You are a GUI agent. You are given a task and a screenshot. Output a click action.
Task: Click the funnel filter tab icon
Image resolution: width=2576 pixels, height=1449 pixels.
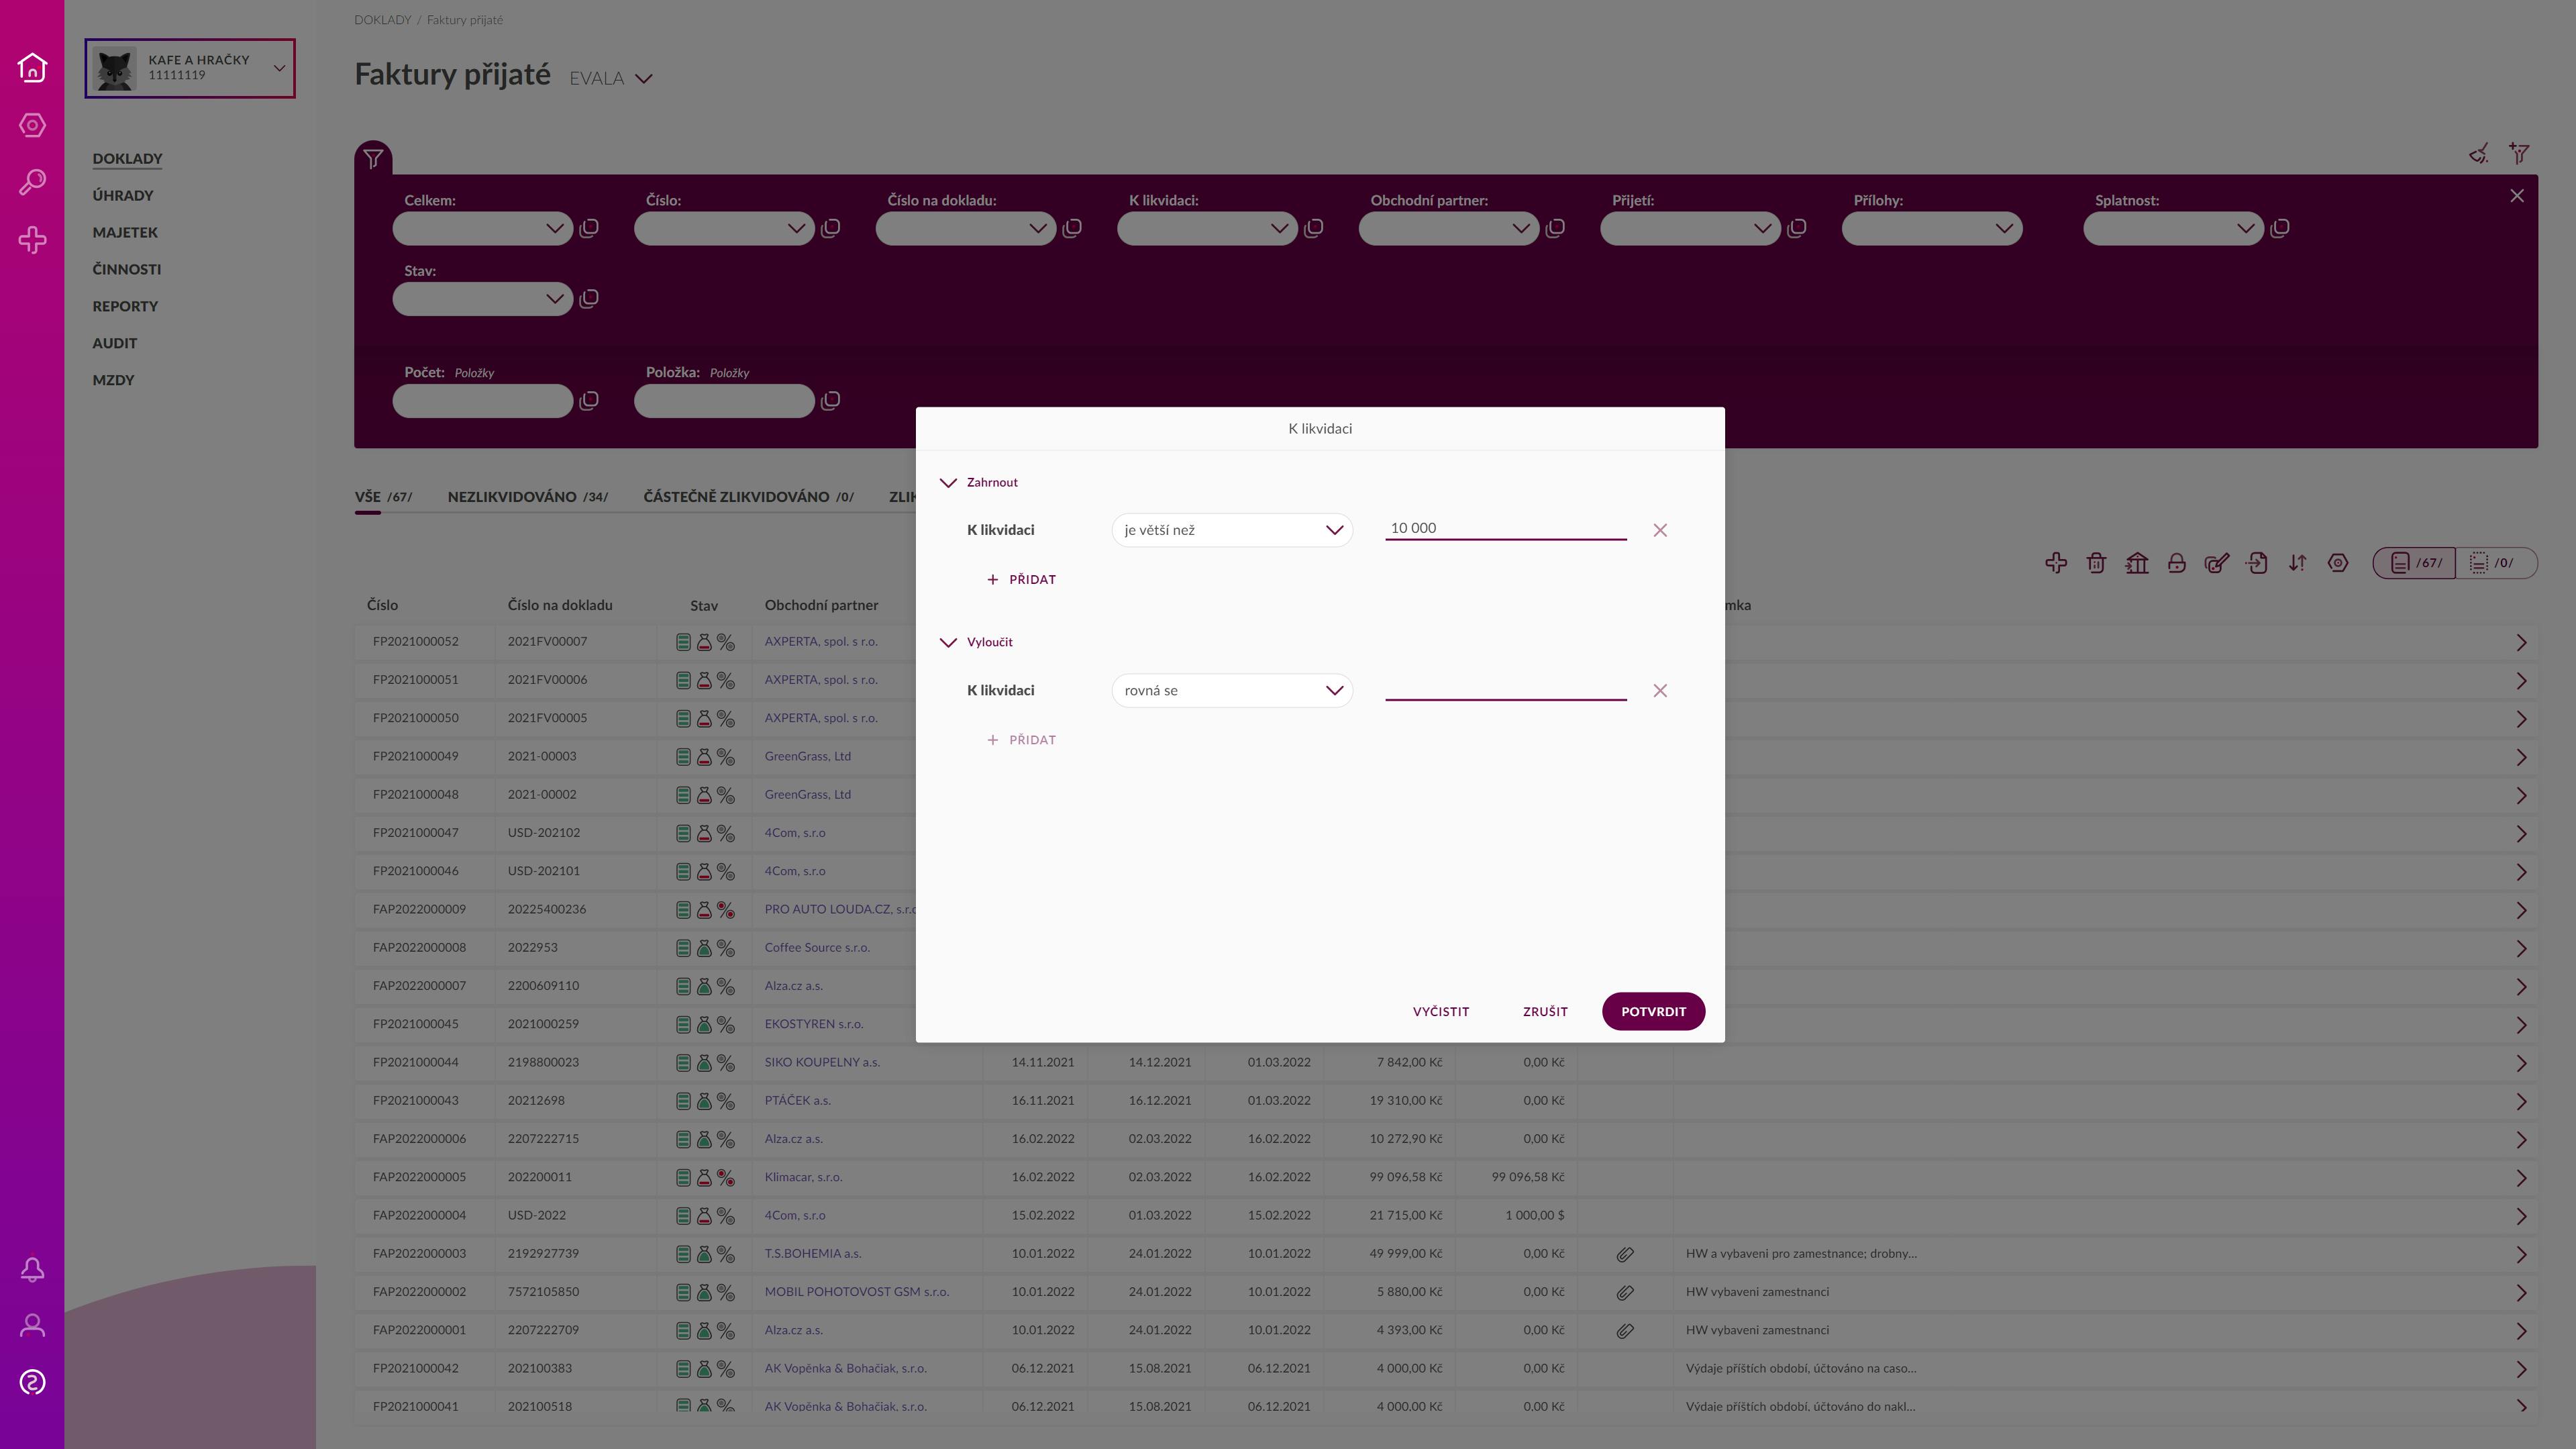pos(373,158)
